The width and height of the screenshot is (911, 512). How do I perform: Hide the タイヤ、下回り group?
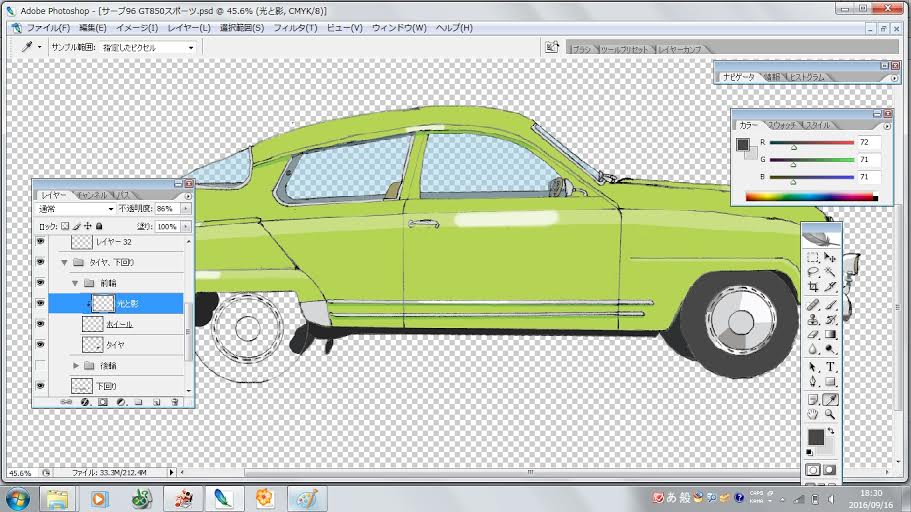pyautogui.click(x=40, y=262)
